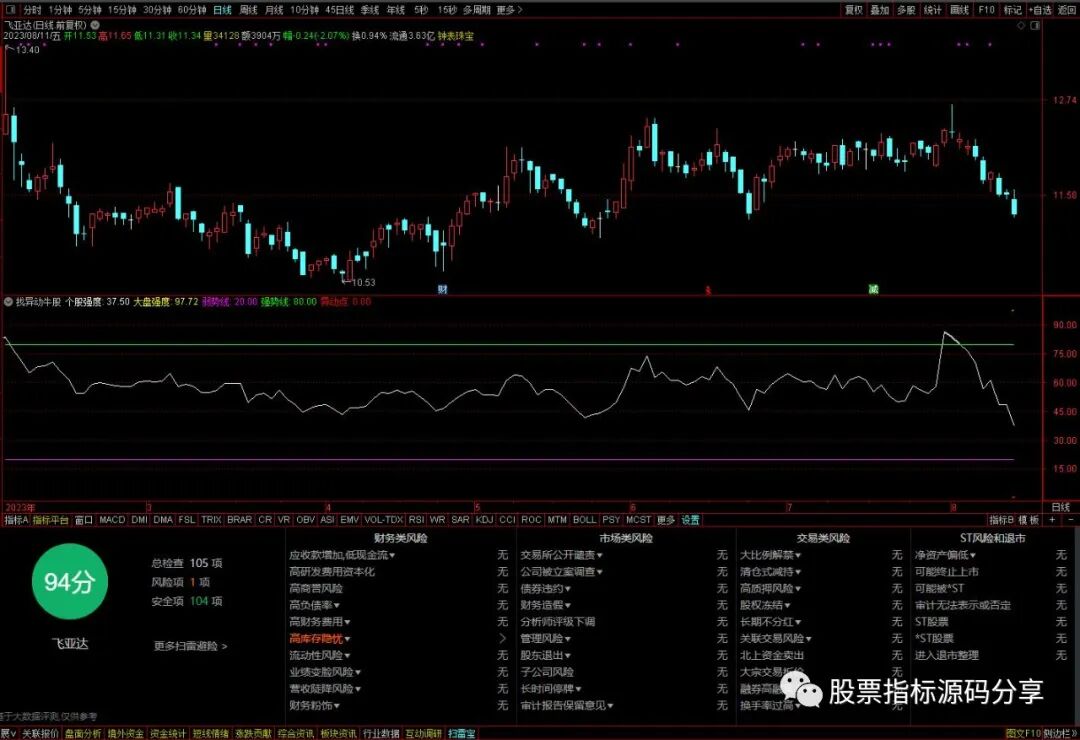Select the 月线 monthly period
The width and height of the screenshot is (1080, 740).
[274, 10]
